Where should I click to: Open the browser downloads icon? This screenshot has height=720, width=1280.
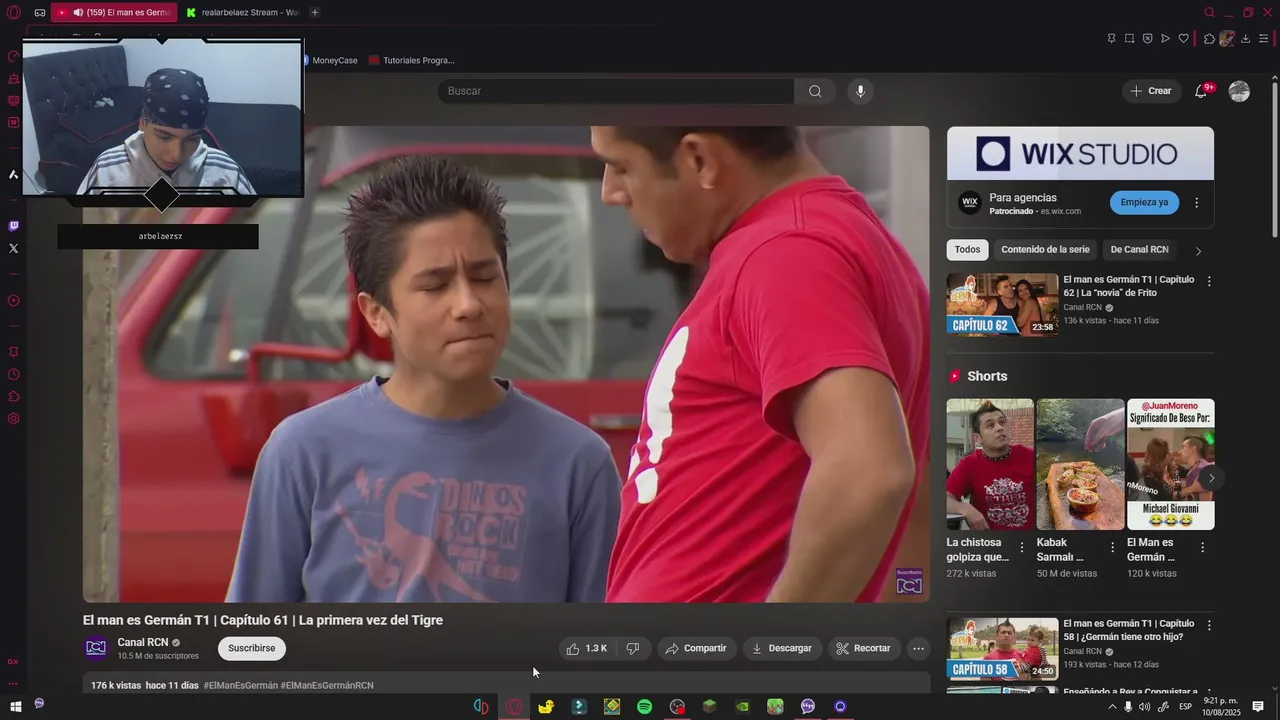point(1245,38)
